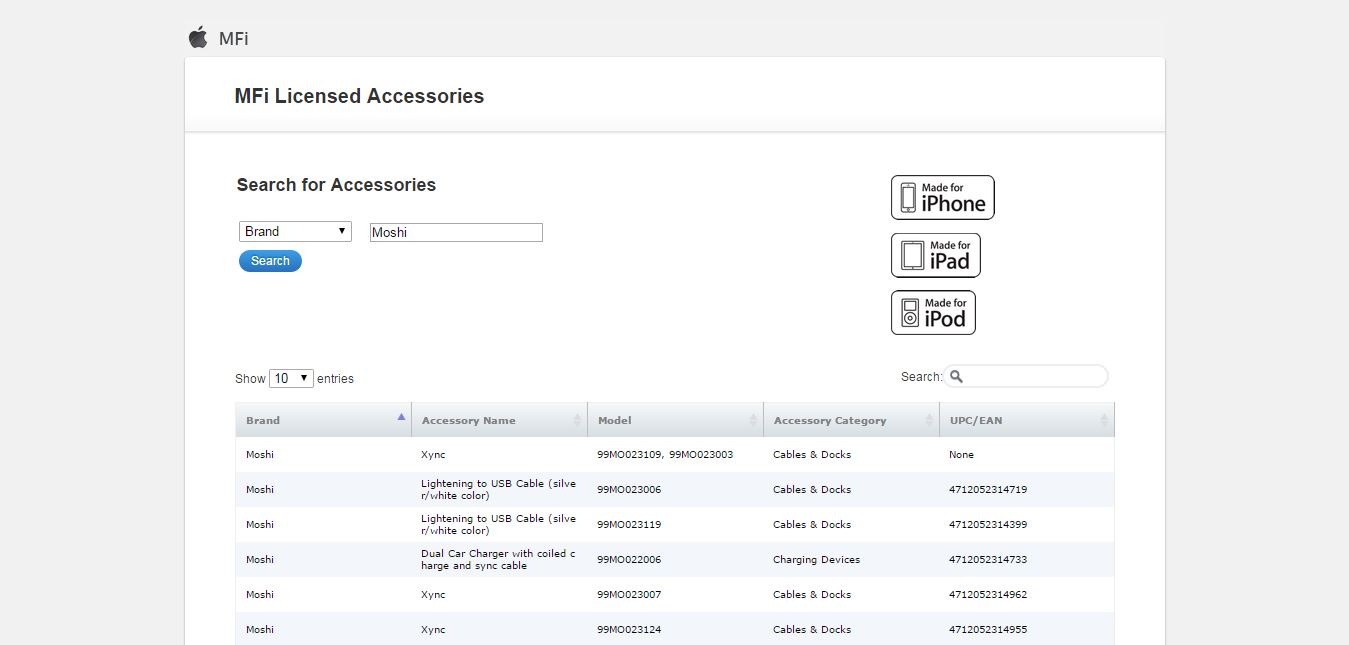Screen dimensions: 1349x645
Task: Select UPC cell 4712052314733
Action: (988, 560)
